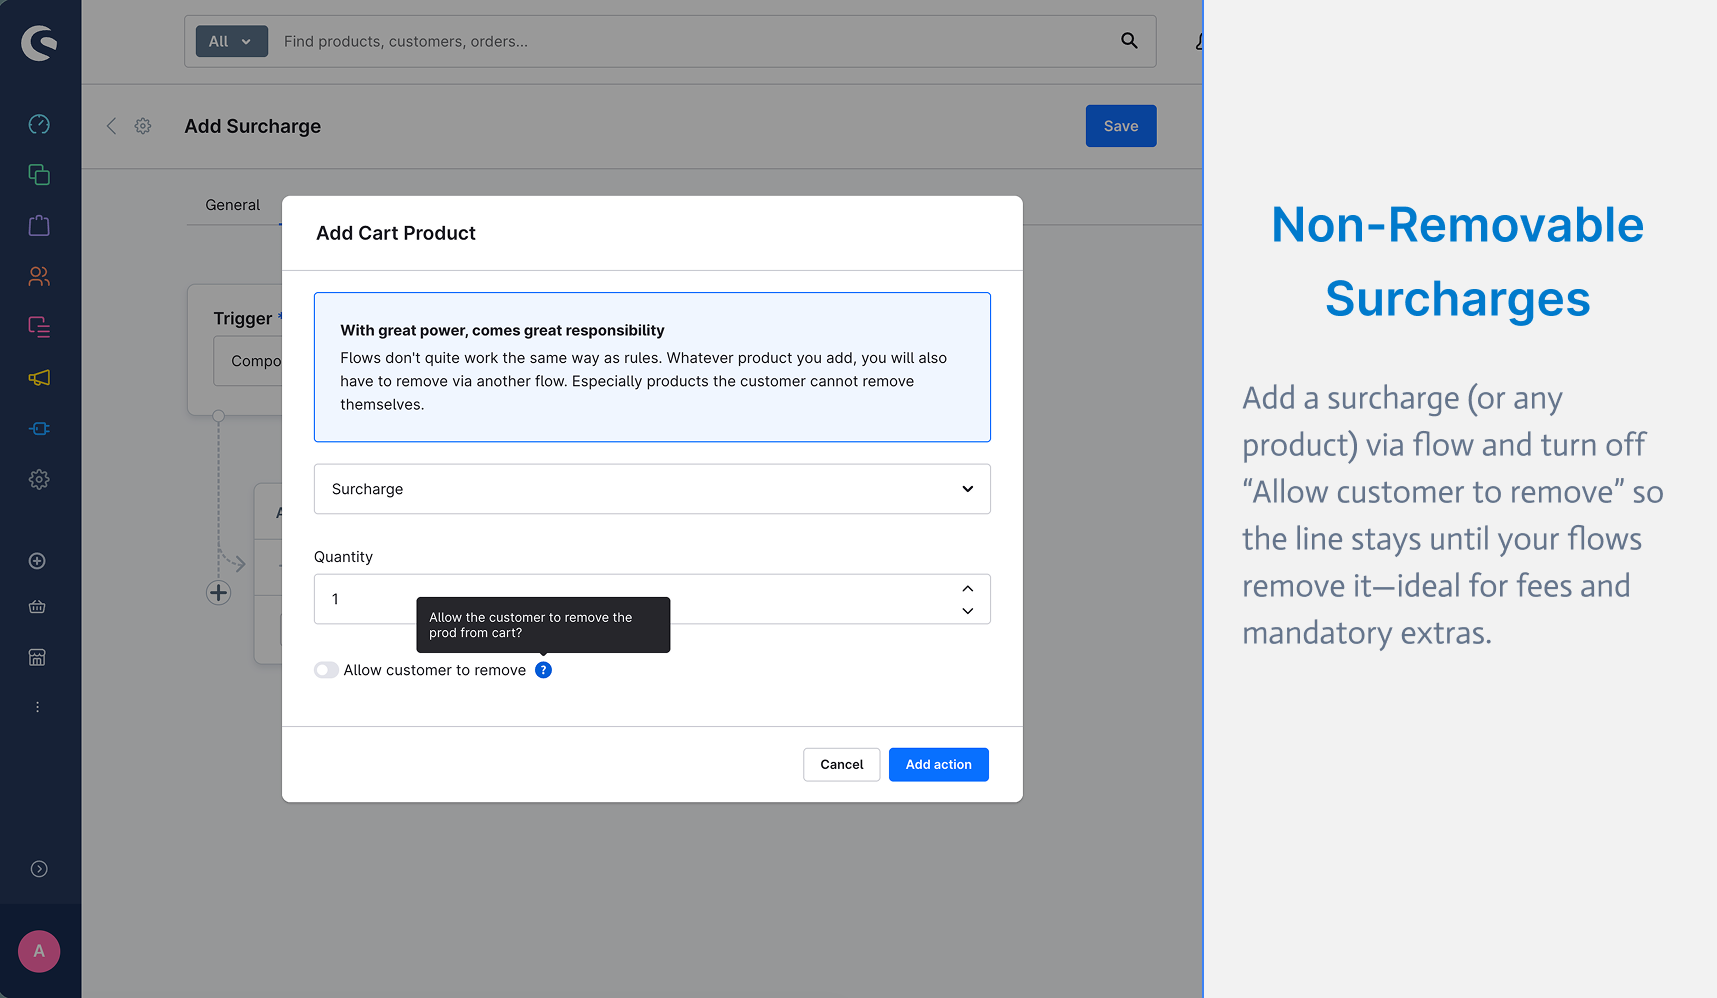Click the basket icon in sidebar
The width and height of the screenshot is (1717, 998).
tap(37, 607)
